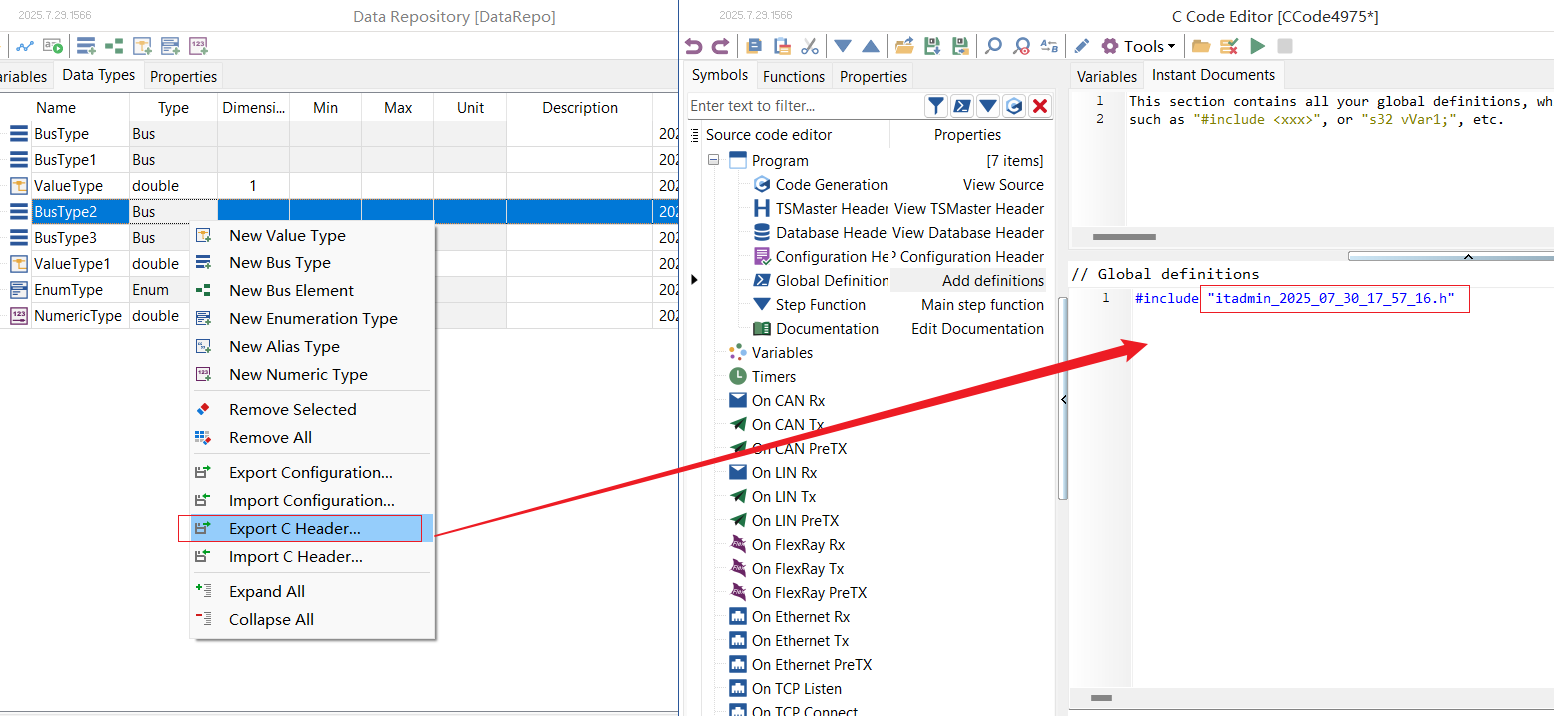Click the save-as disk icon with right arrow
The image size is (1554, 716).
(x=960, y=46)
